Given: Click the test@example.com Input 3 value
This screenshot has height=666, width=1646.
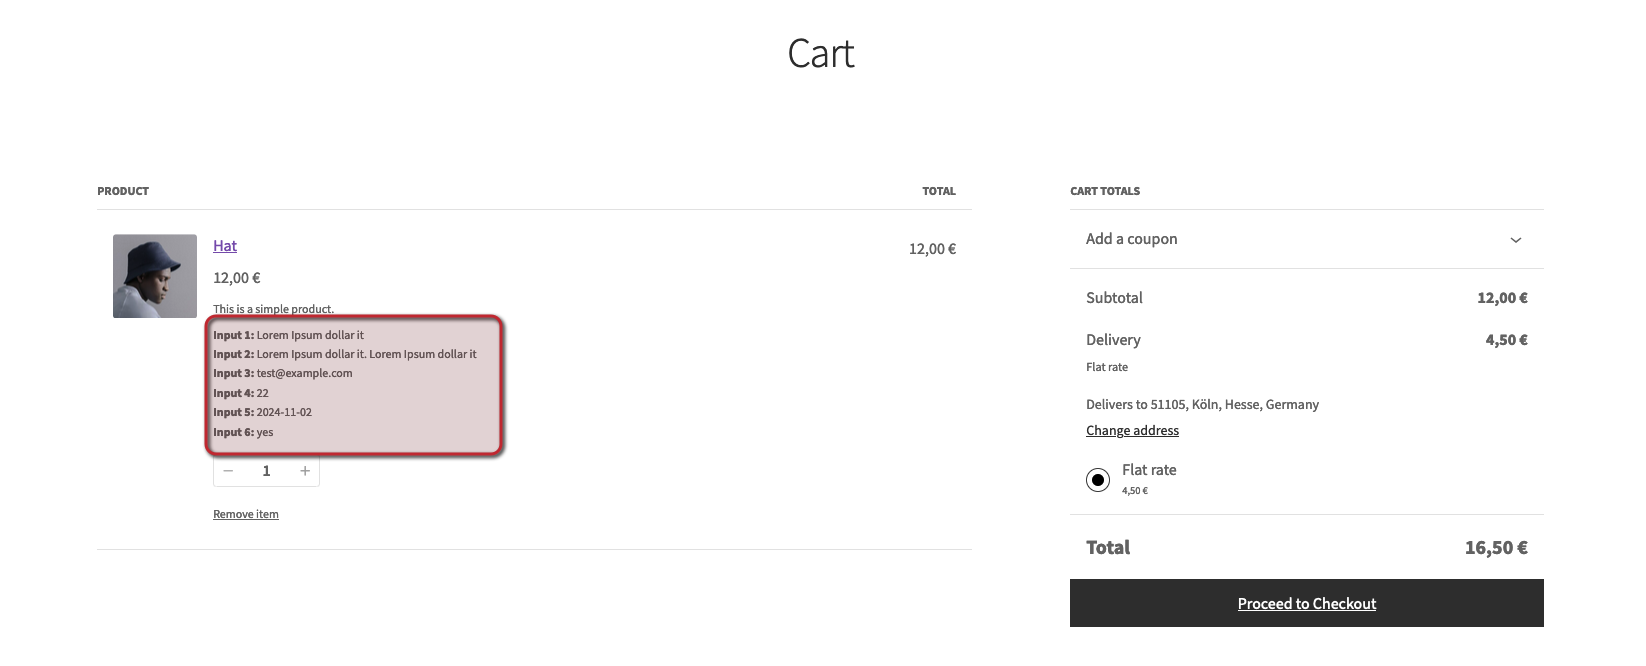Looking at the screenshot, I should click(304, 373).
